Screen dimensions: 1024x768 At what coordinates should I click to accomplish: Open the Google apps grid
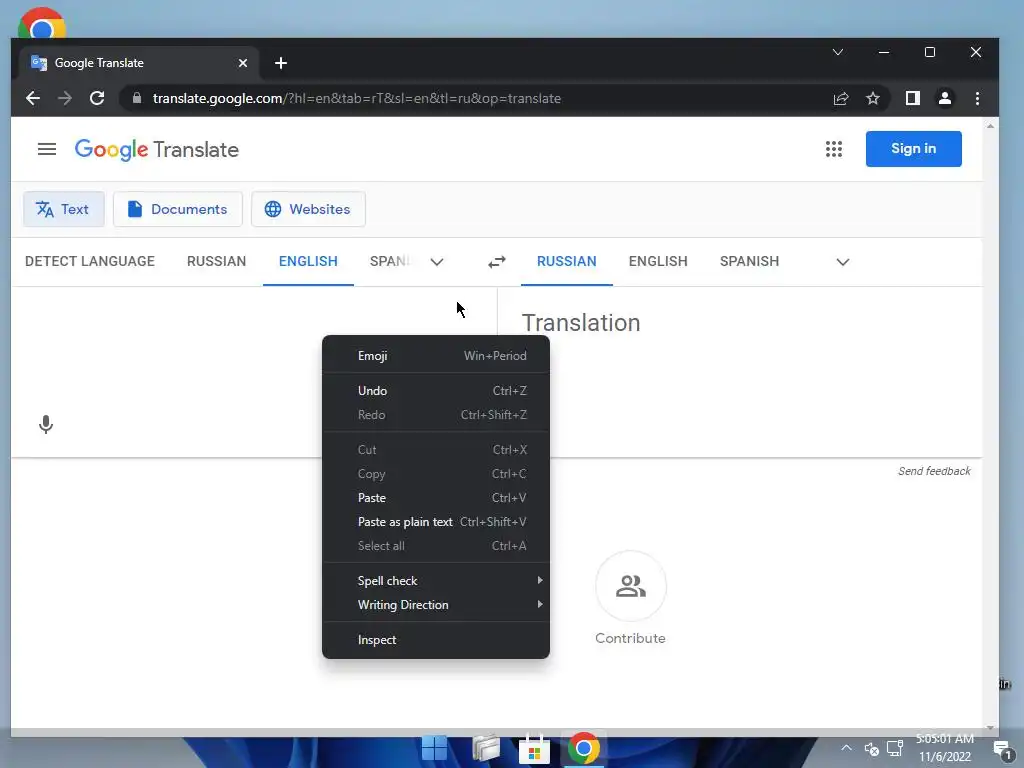pyautogui.click(x=833, y=149)
